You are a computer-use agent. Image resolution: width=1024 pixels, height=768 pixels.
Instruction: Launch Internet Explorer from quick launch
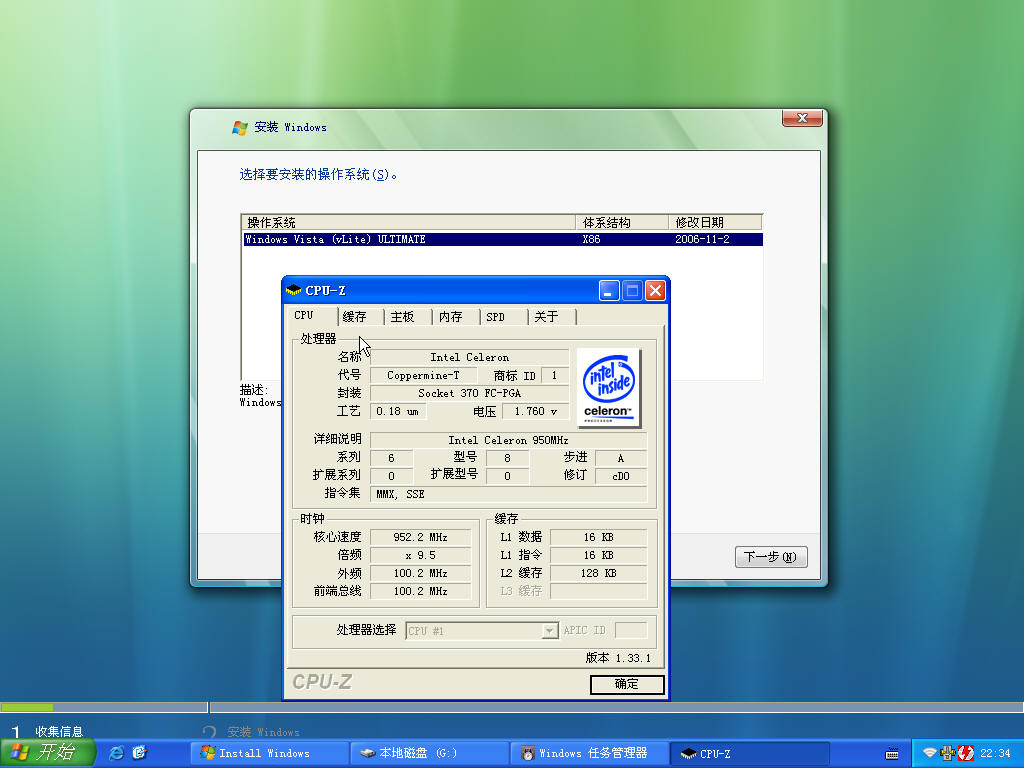tap(117, 753)
